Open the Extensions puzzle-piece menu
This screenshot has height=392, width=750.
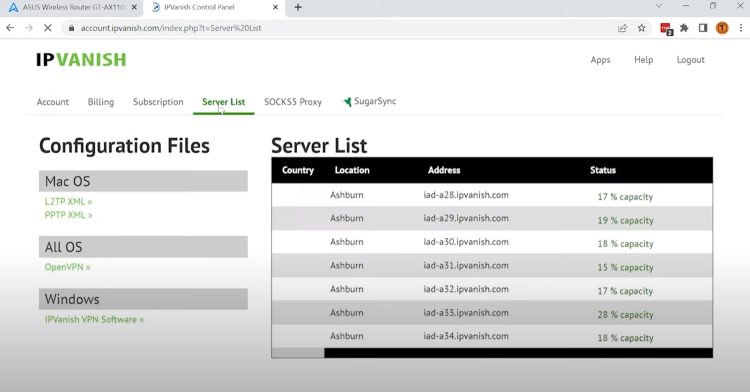[684, 28]
